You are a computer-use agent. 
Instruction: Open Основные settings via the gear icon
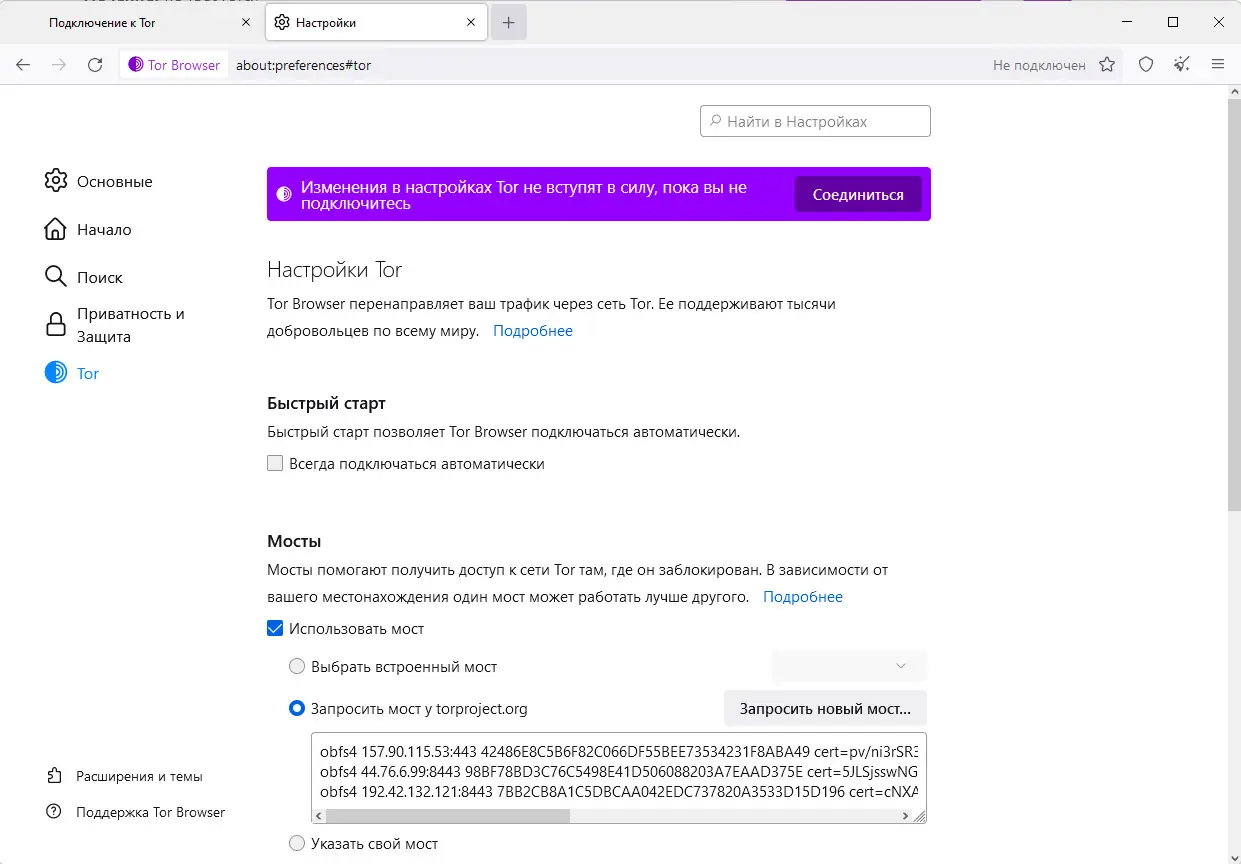tap(55, 181)
